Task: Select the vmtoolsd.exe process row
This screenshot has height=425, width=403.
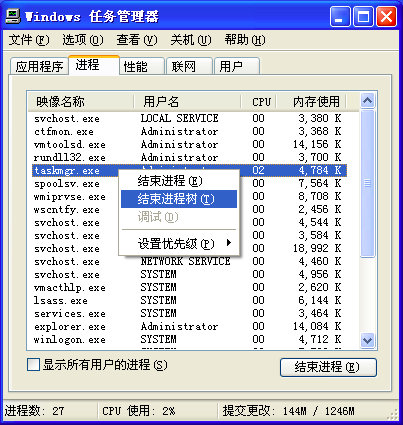Action: 189,144
